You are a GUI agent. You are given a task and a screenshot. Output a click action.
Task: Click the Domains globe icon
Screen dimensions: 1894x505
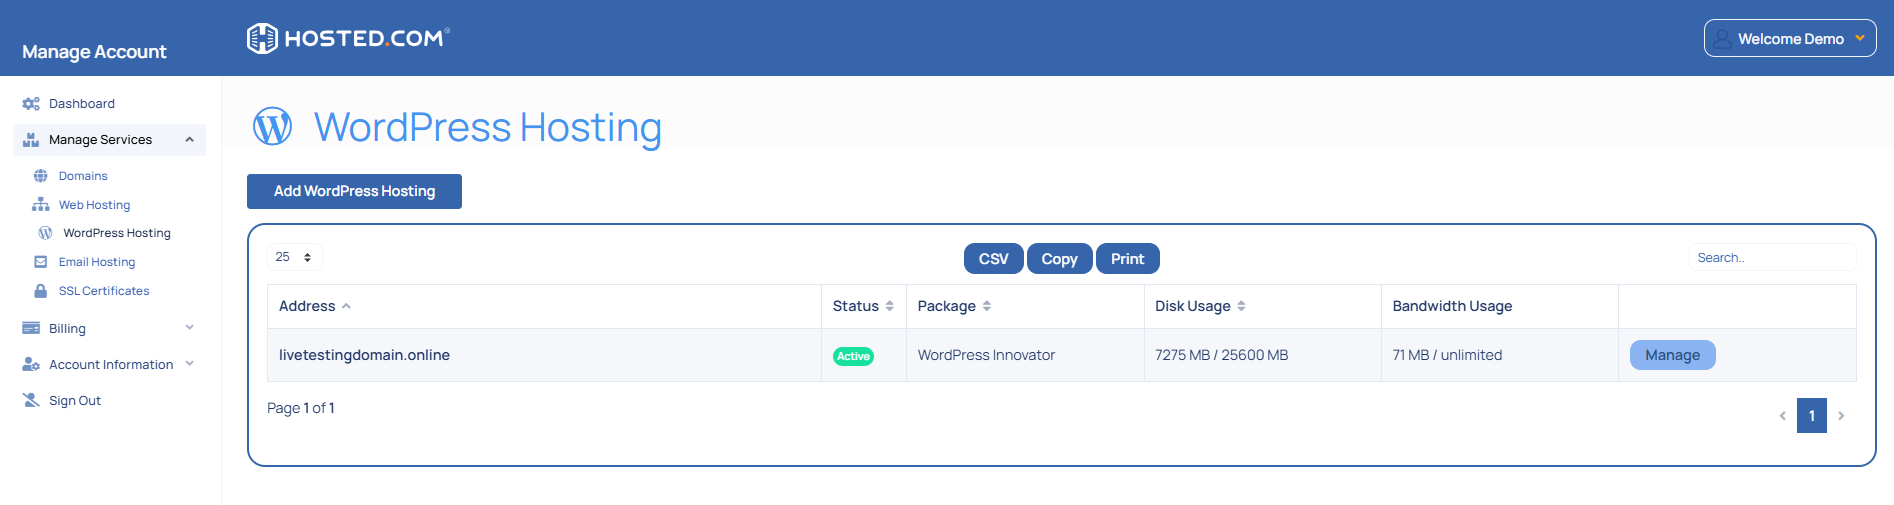pyautogui.click(x=41, y=176)
